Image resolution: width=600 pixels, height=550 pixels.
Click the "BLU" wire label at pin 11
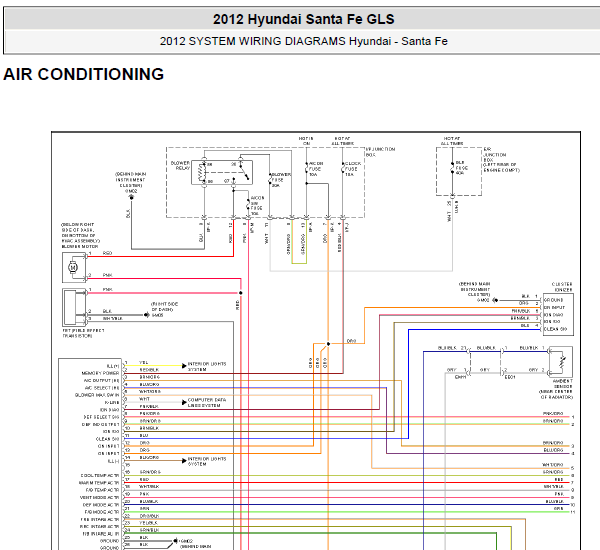click(x=144, y=435)
